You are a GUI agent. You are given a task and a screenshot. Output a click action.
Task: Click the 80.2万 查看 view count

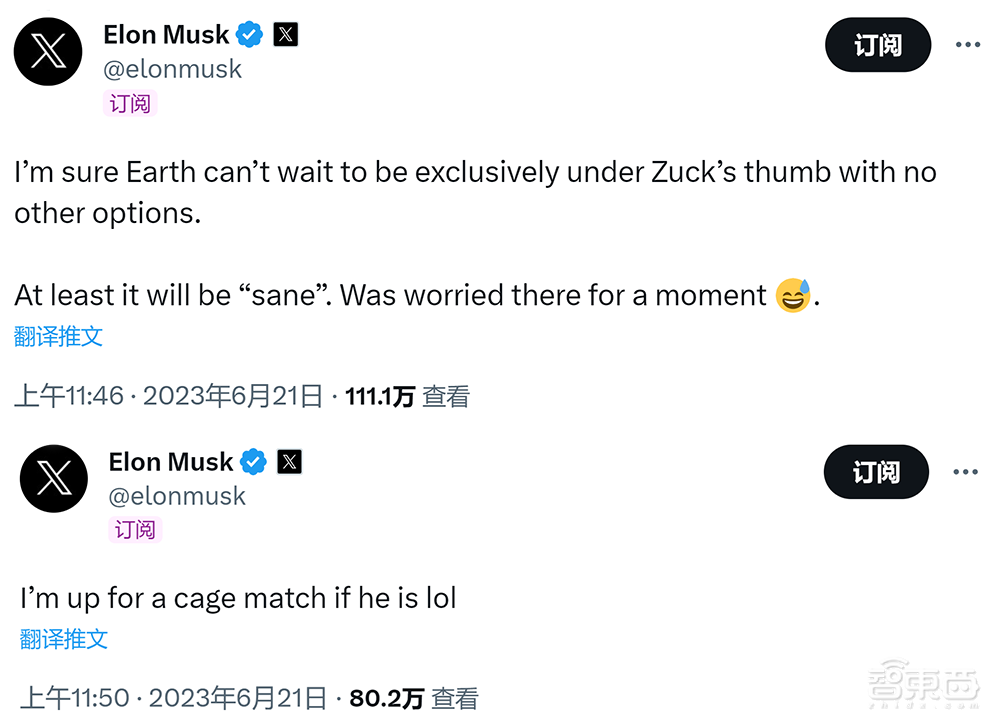pyautogui.click(x=414, y=698)
